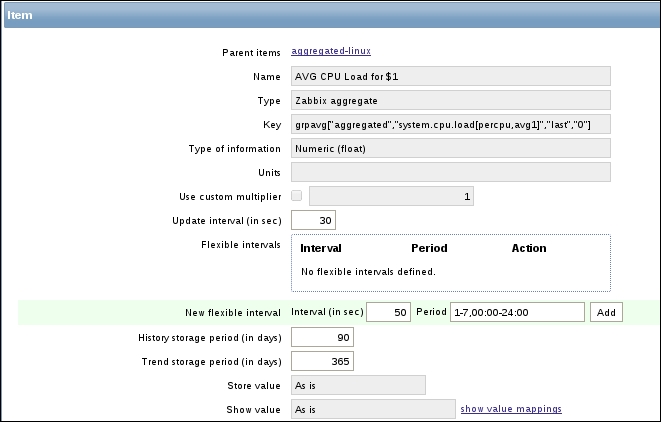The image size is (661, 422).
Task: Click the Interval column header in Flexible intervals
Action: [321, 248]
